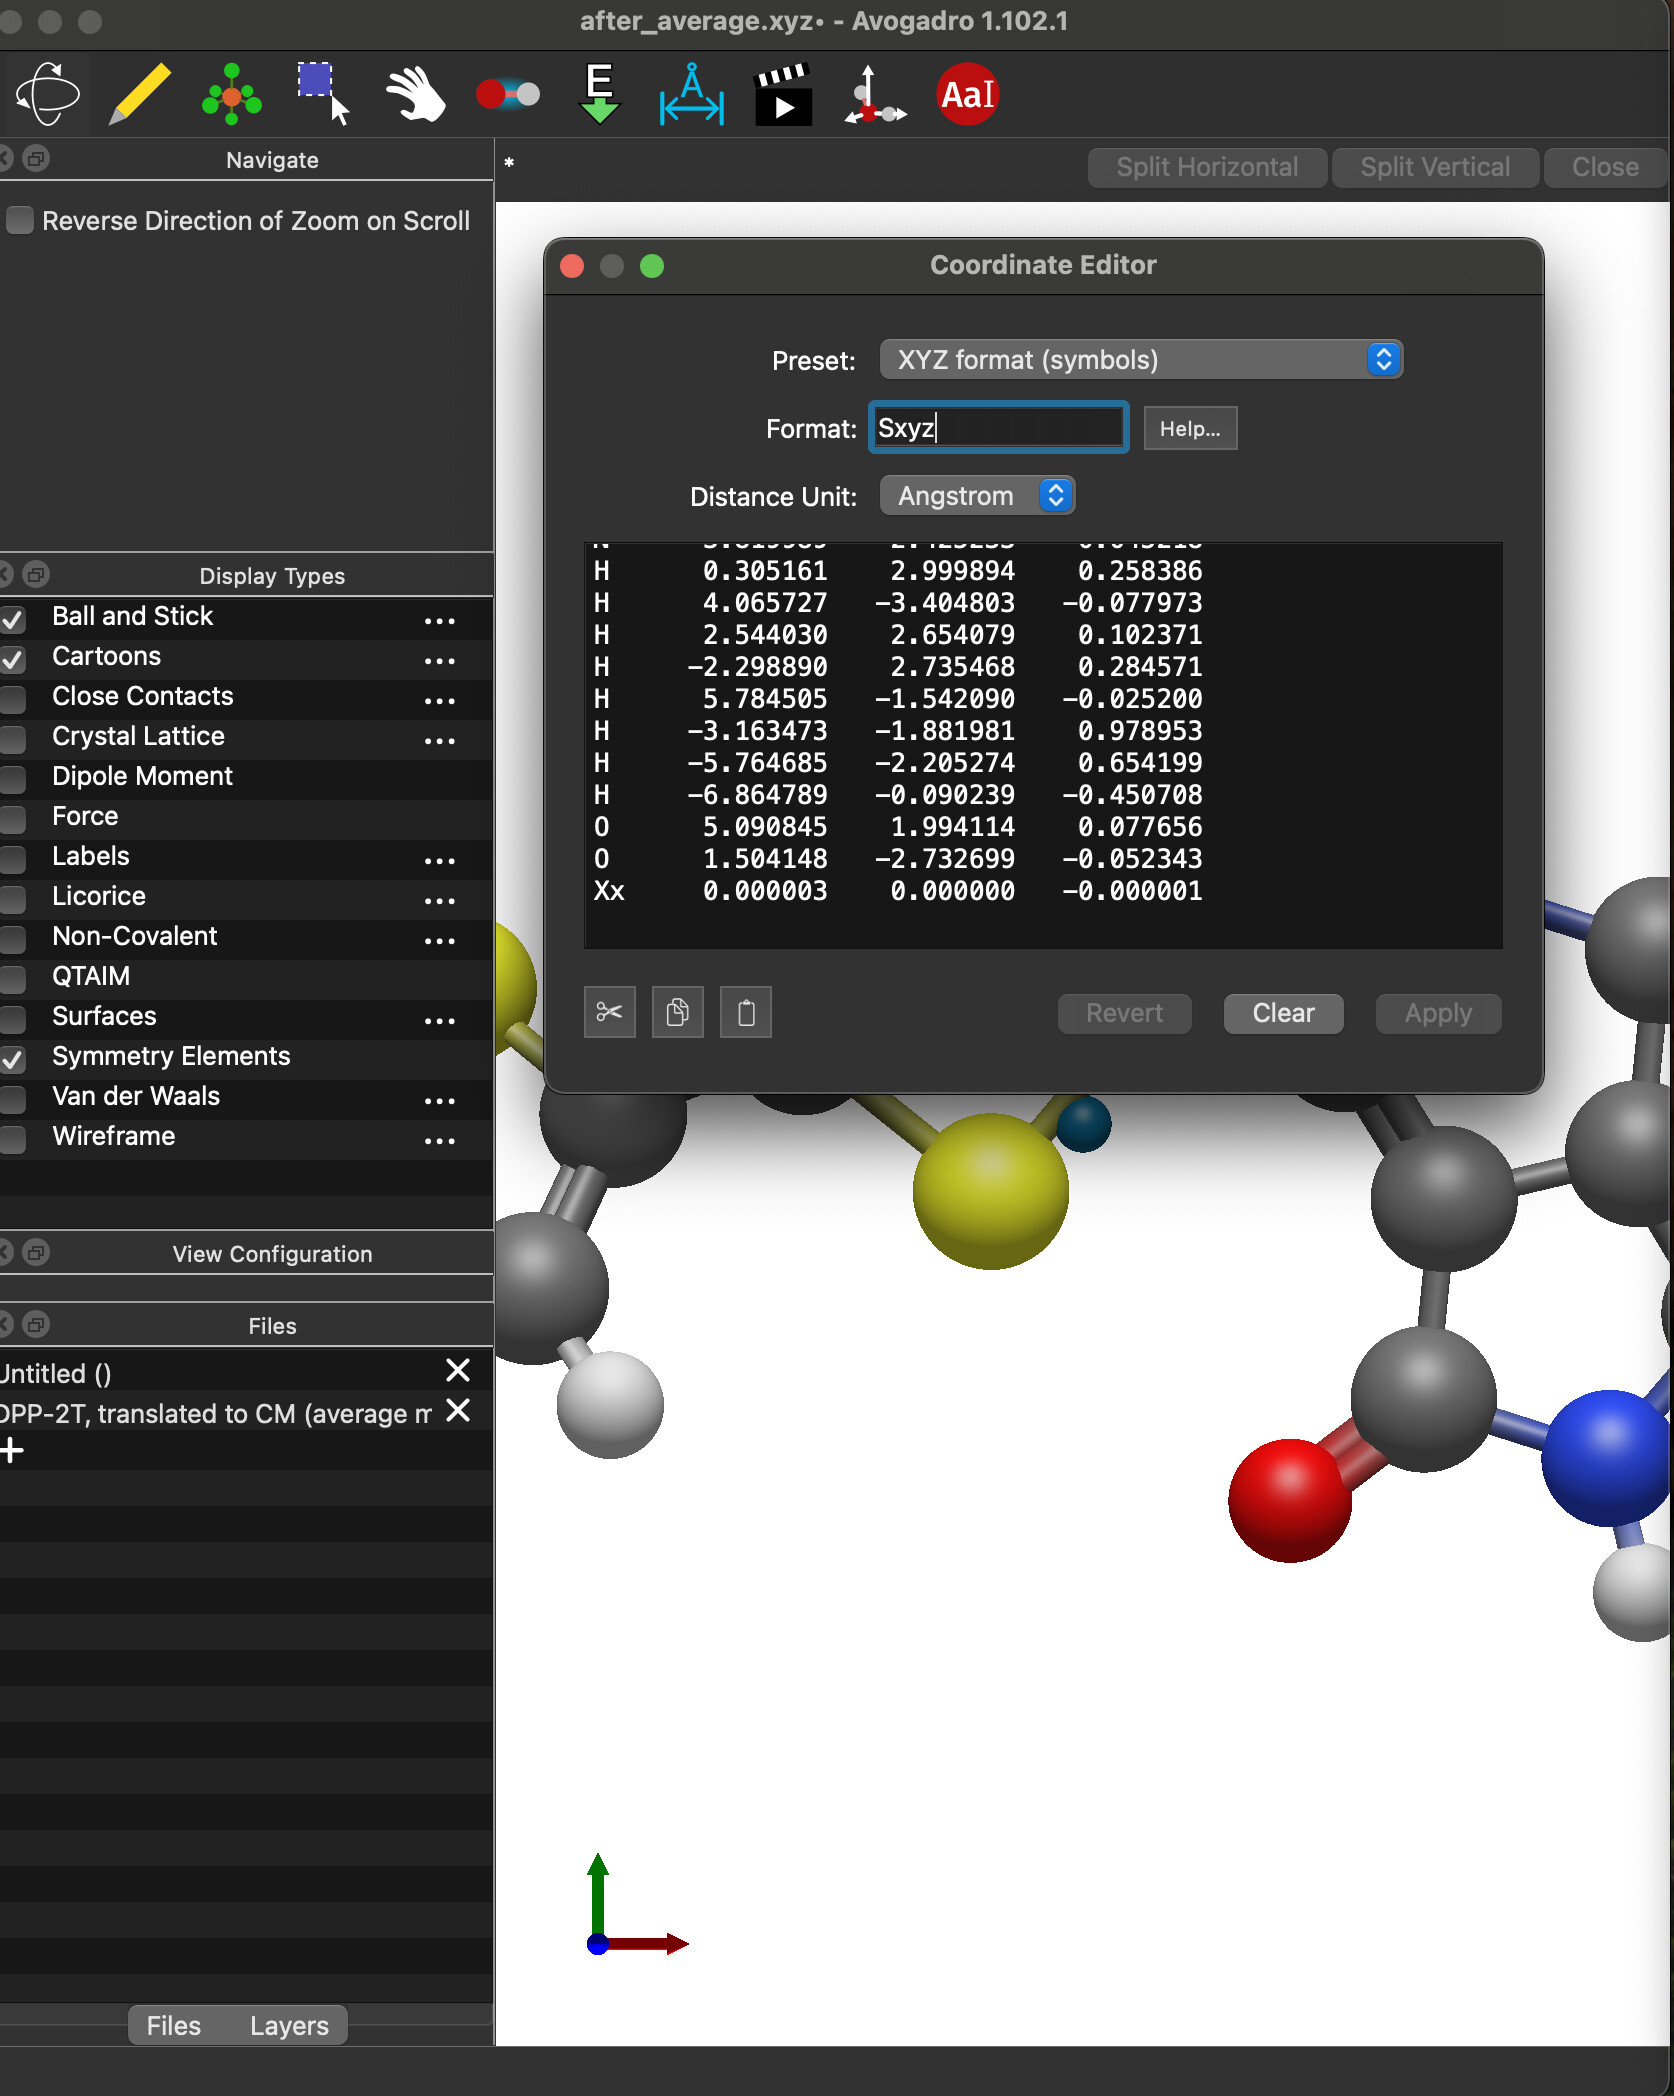Viewport: 1674px width, 2096px height.
Task: Enable the Van der Waals display type
Action: (x=14, y=1098)
